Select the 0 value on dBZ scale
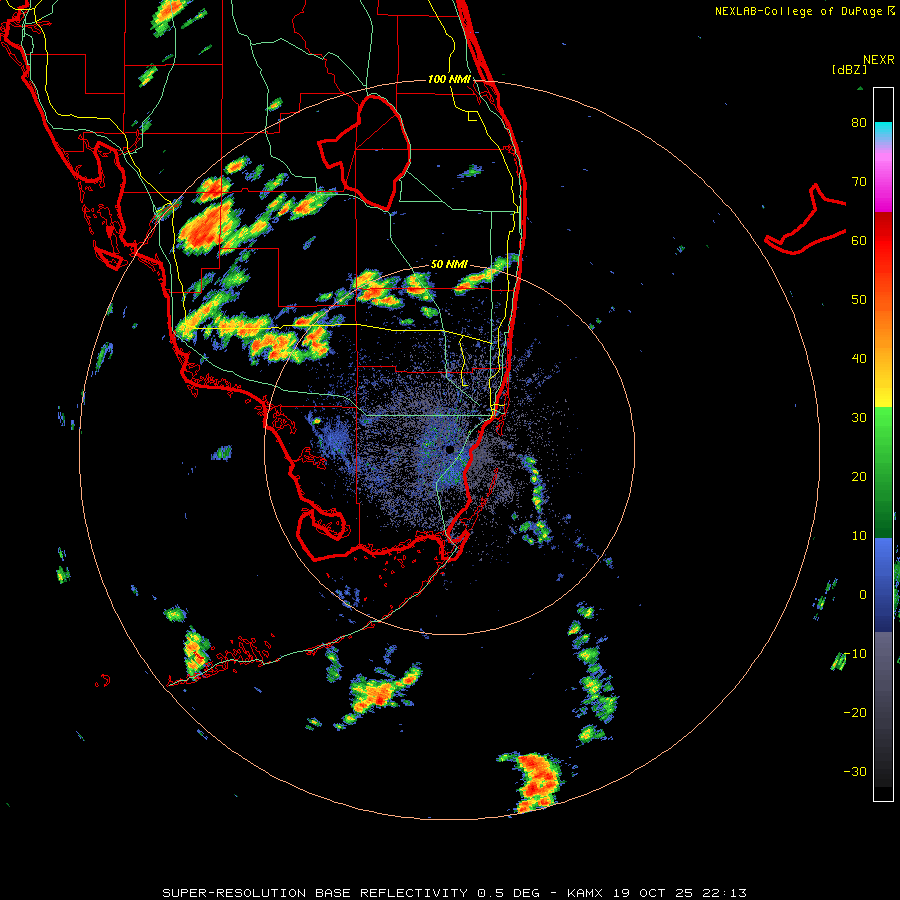Viewport: 900px width, 900px height. (x=863, y=595)
